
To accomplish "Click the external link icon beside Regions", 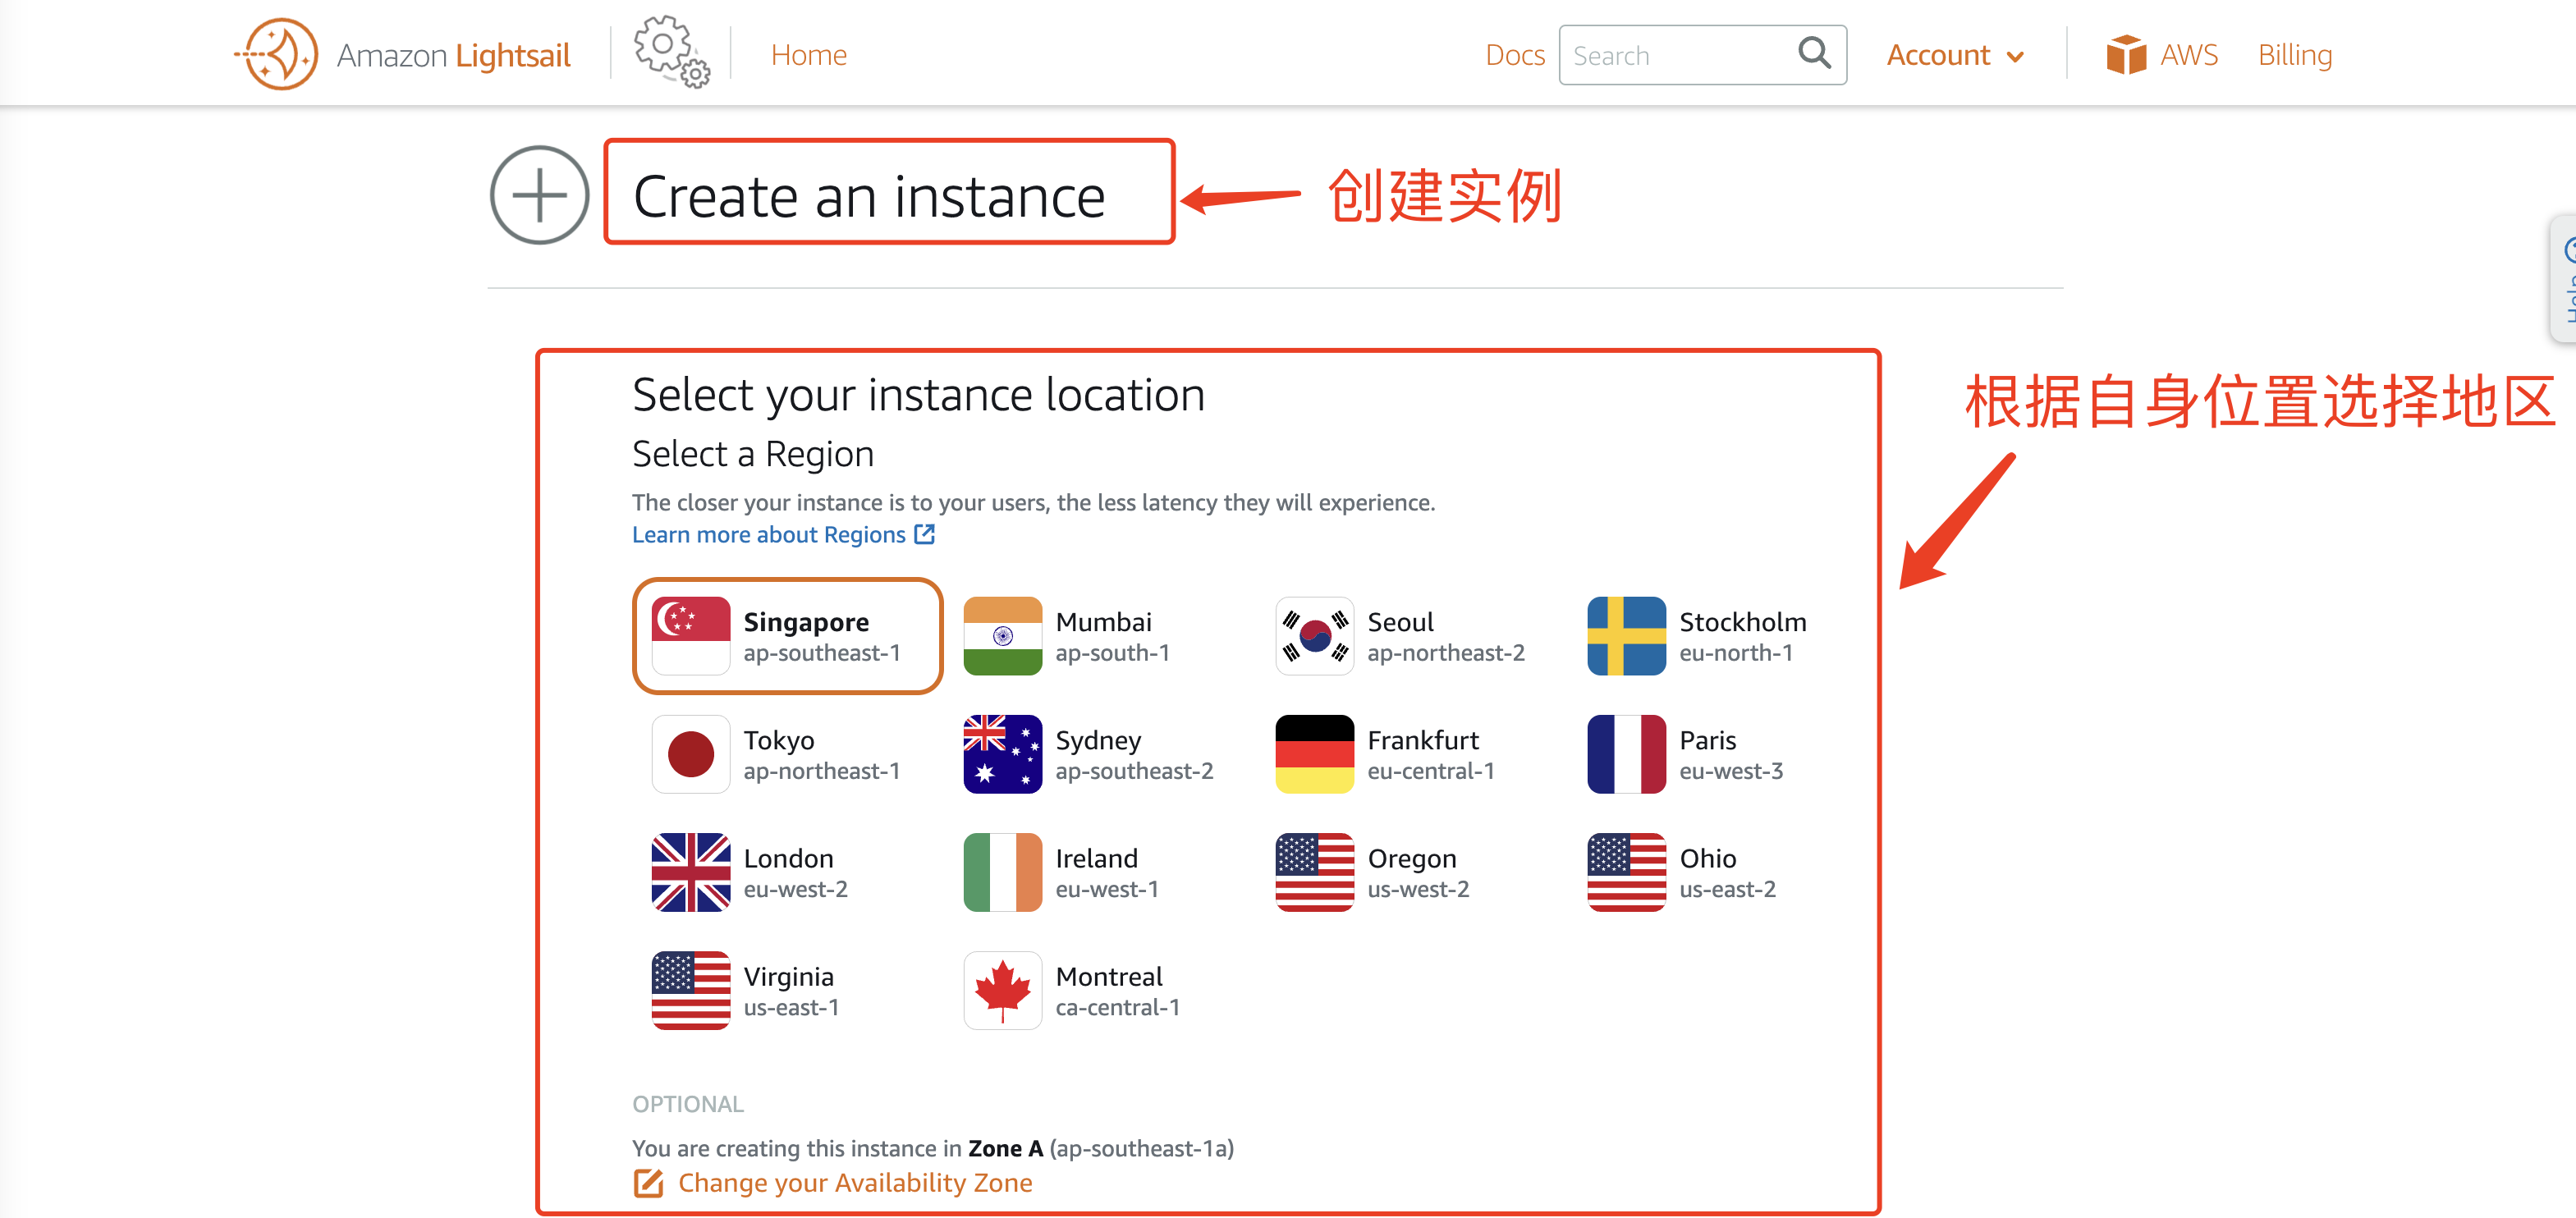I will pos(925,535).
